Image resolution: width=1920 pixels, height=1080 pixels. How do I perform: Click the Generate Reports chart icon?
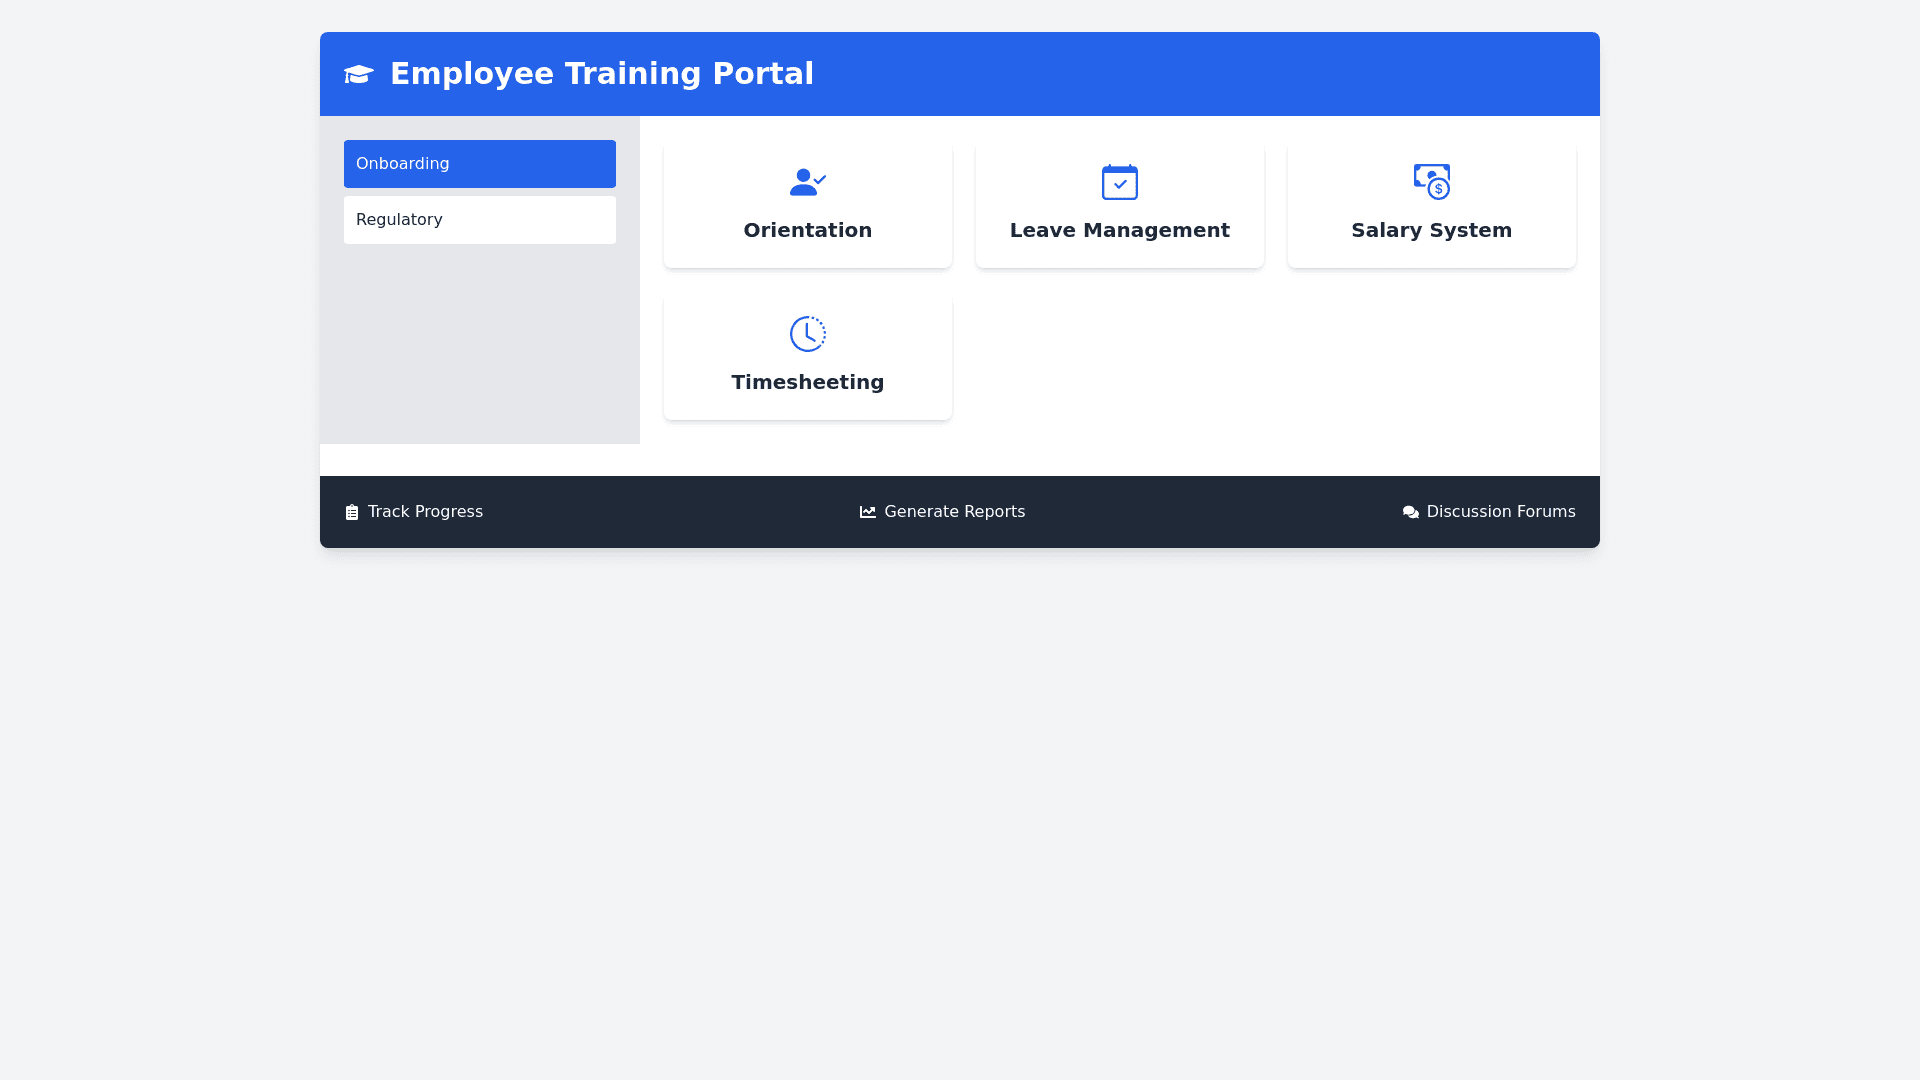pos(868,512)
